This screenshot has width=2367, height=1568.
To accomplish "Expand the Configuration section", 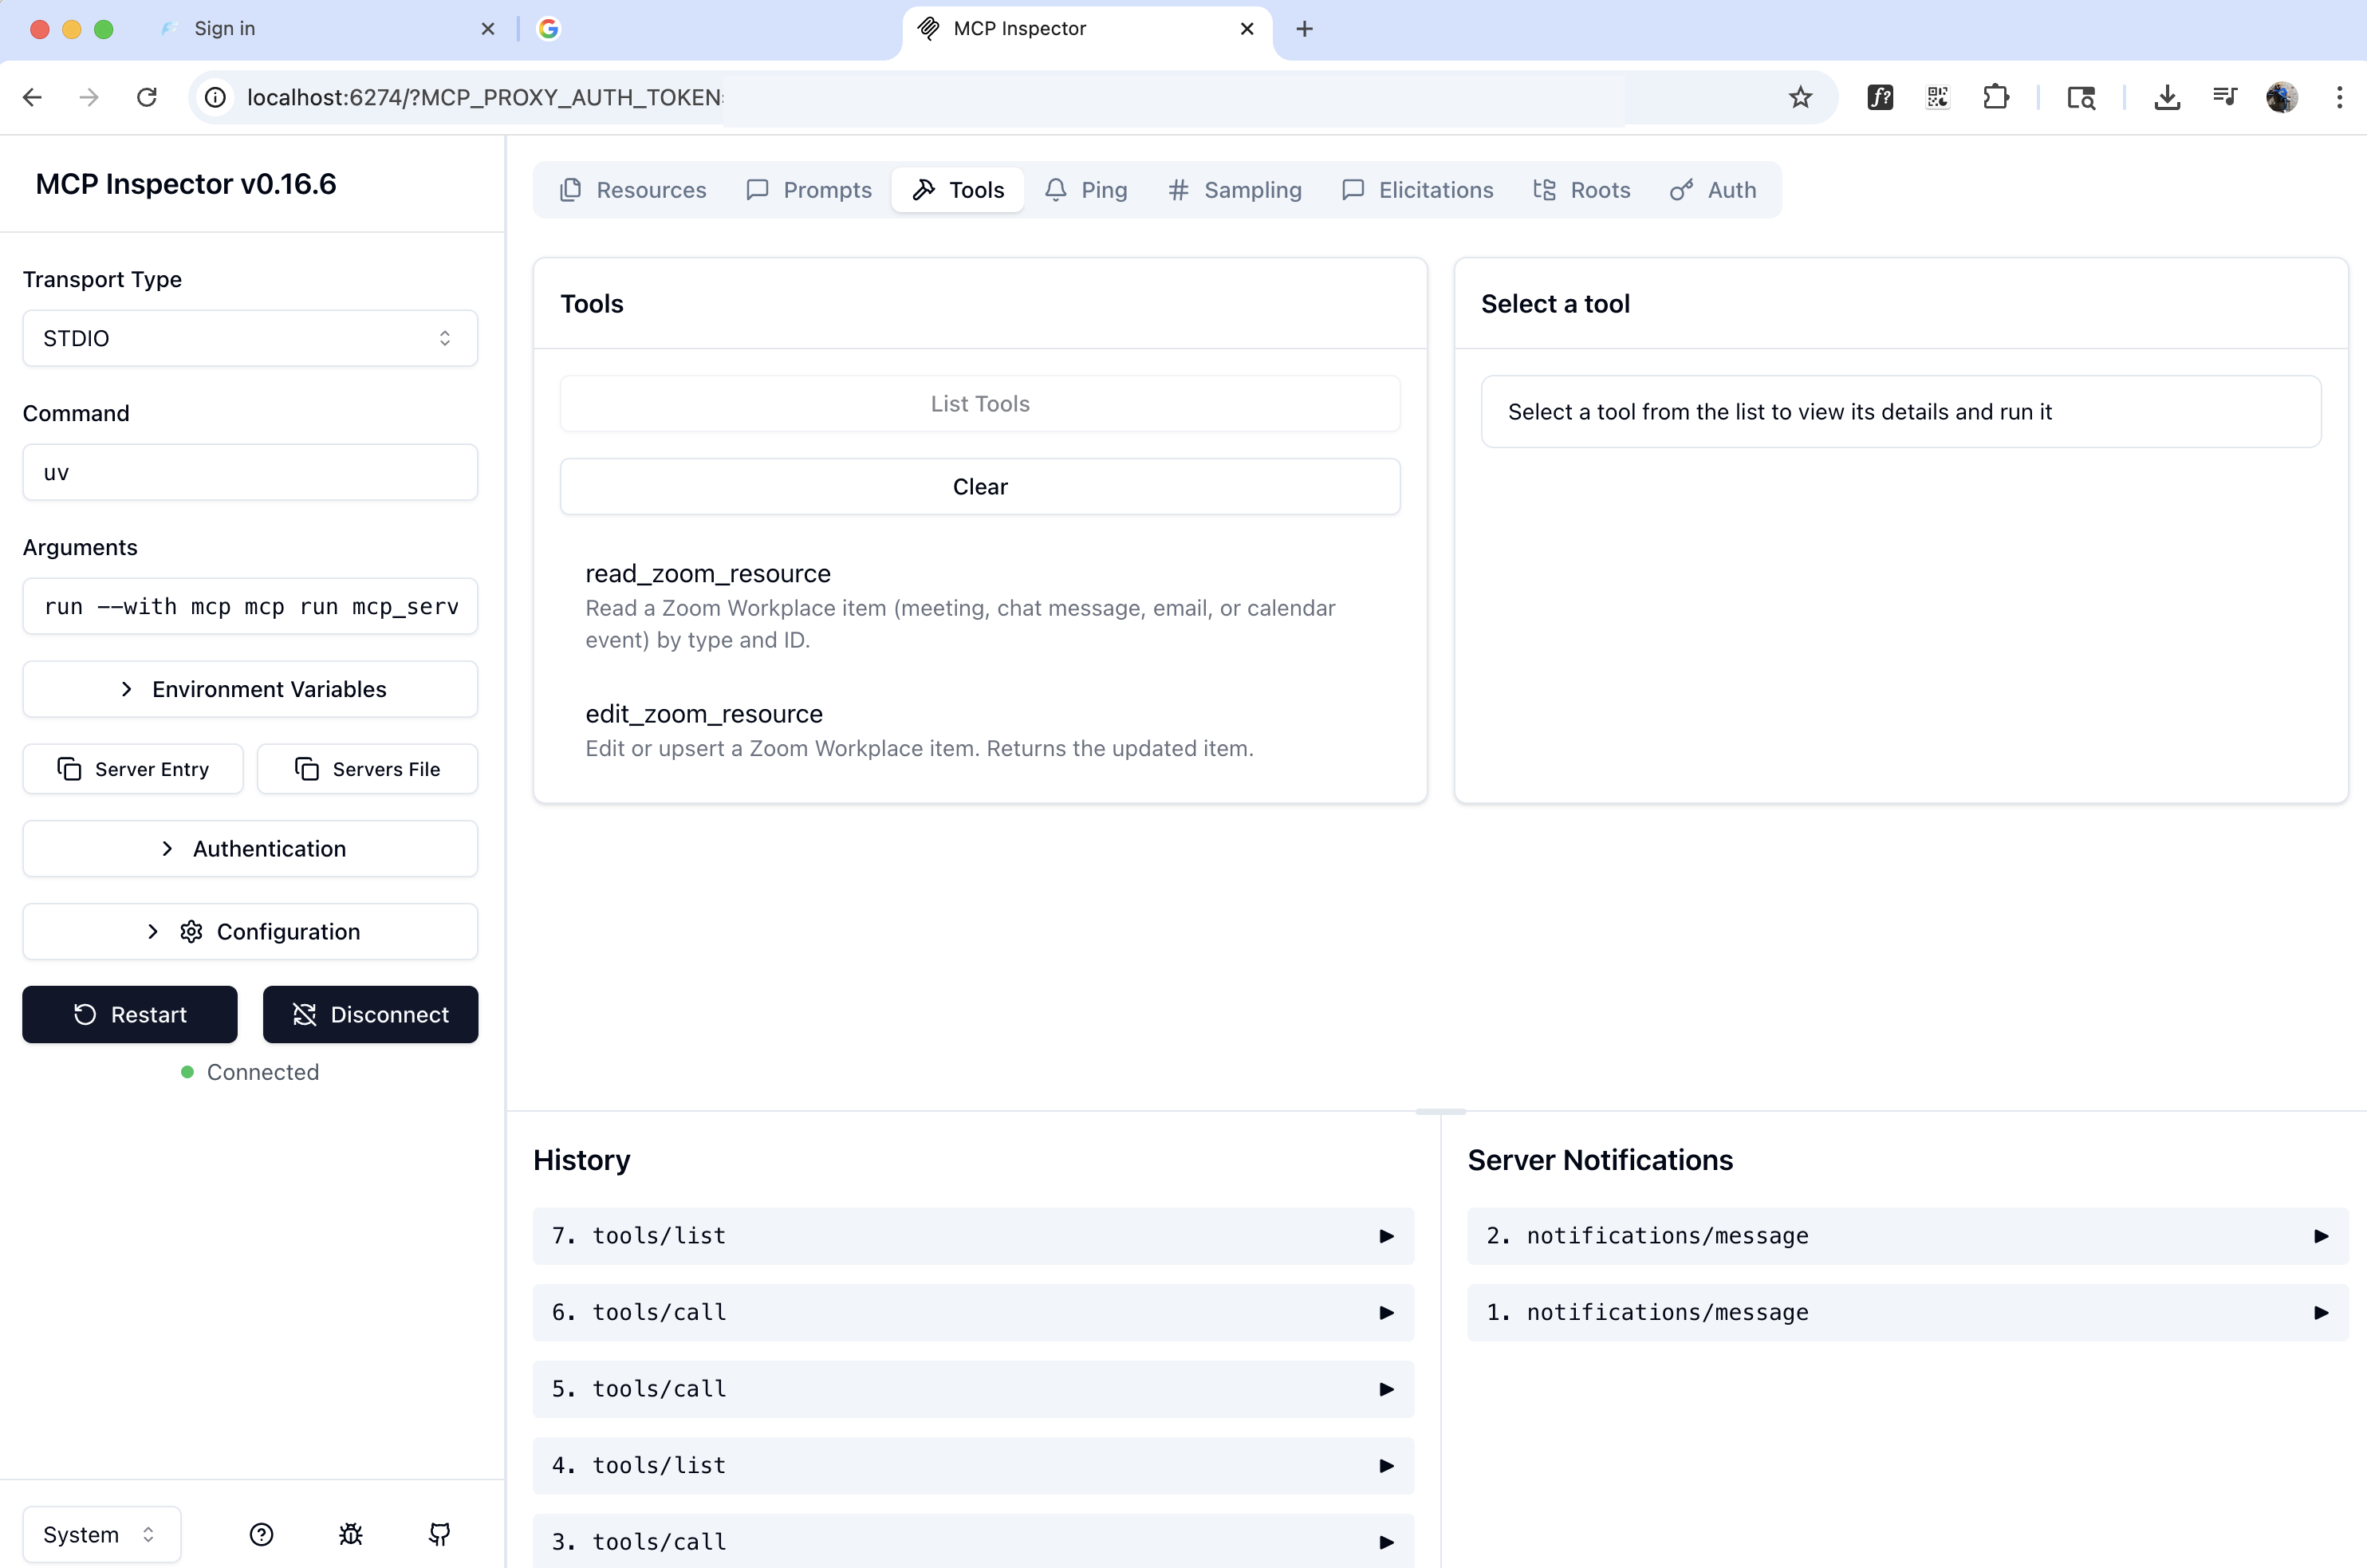I will click(x=250, y=932).
